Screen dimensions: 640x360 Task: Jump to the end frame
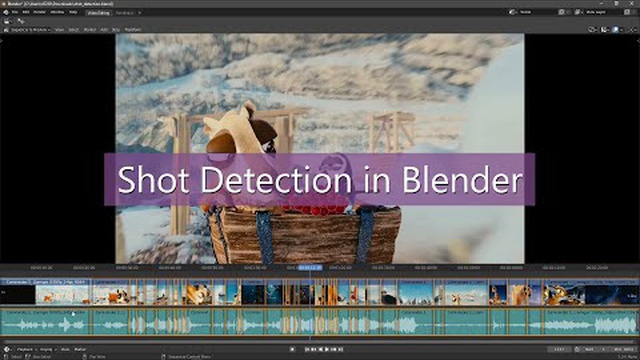[340, 349]
